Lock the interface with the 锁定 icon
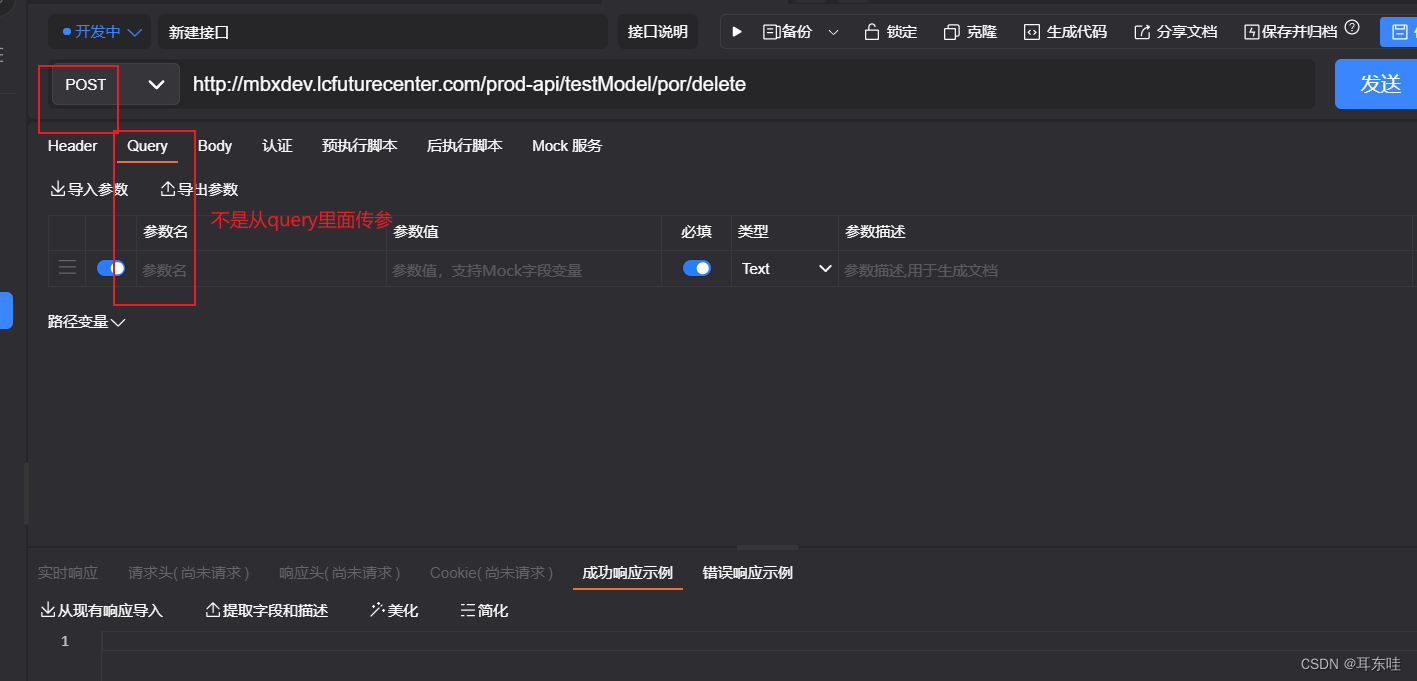The height and width of the screenshot is (681, 1417). [x=889, y=31]
